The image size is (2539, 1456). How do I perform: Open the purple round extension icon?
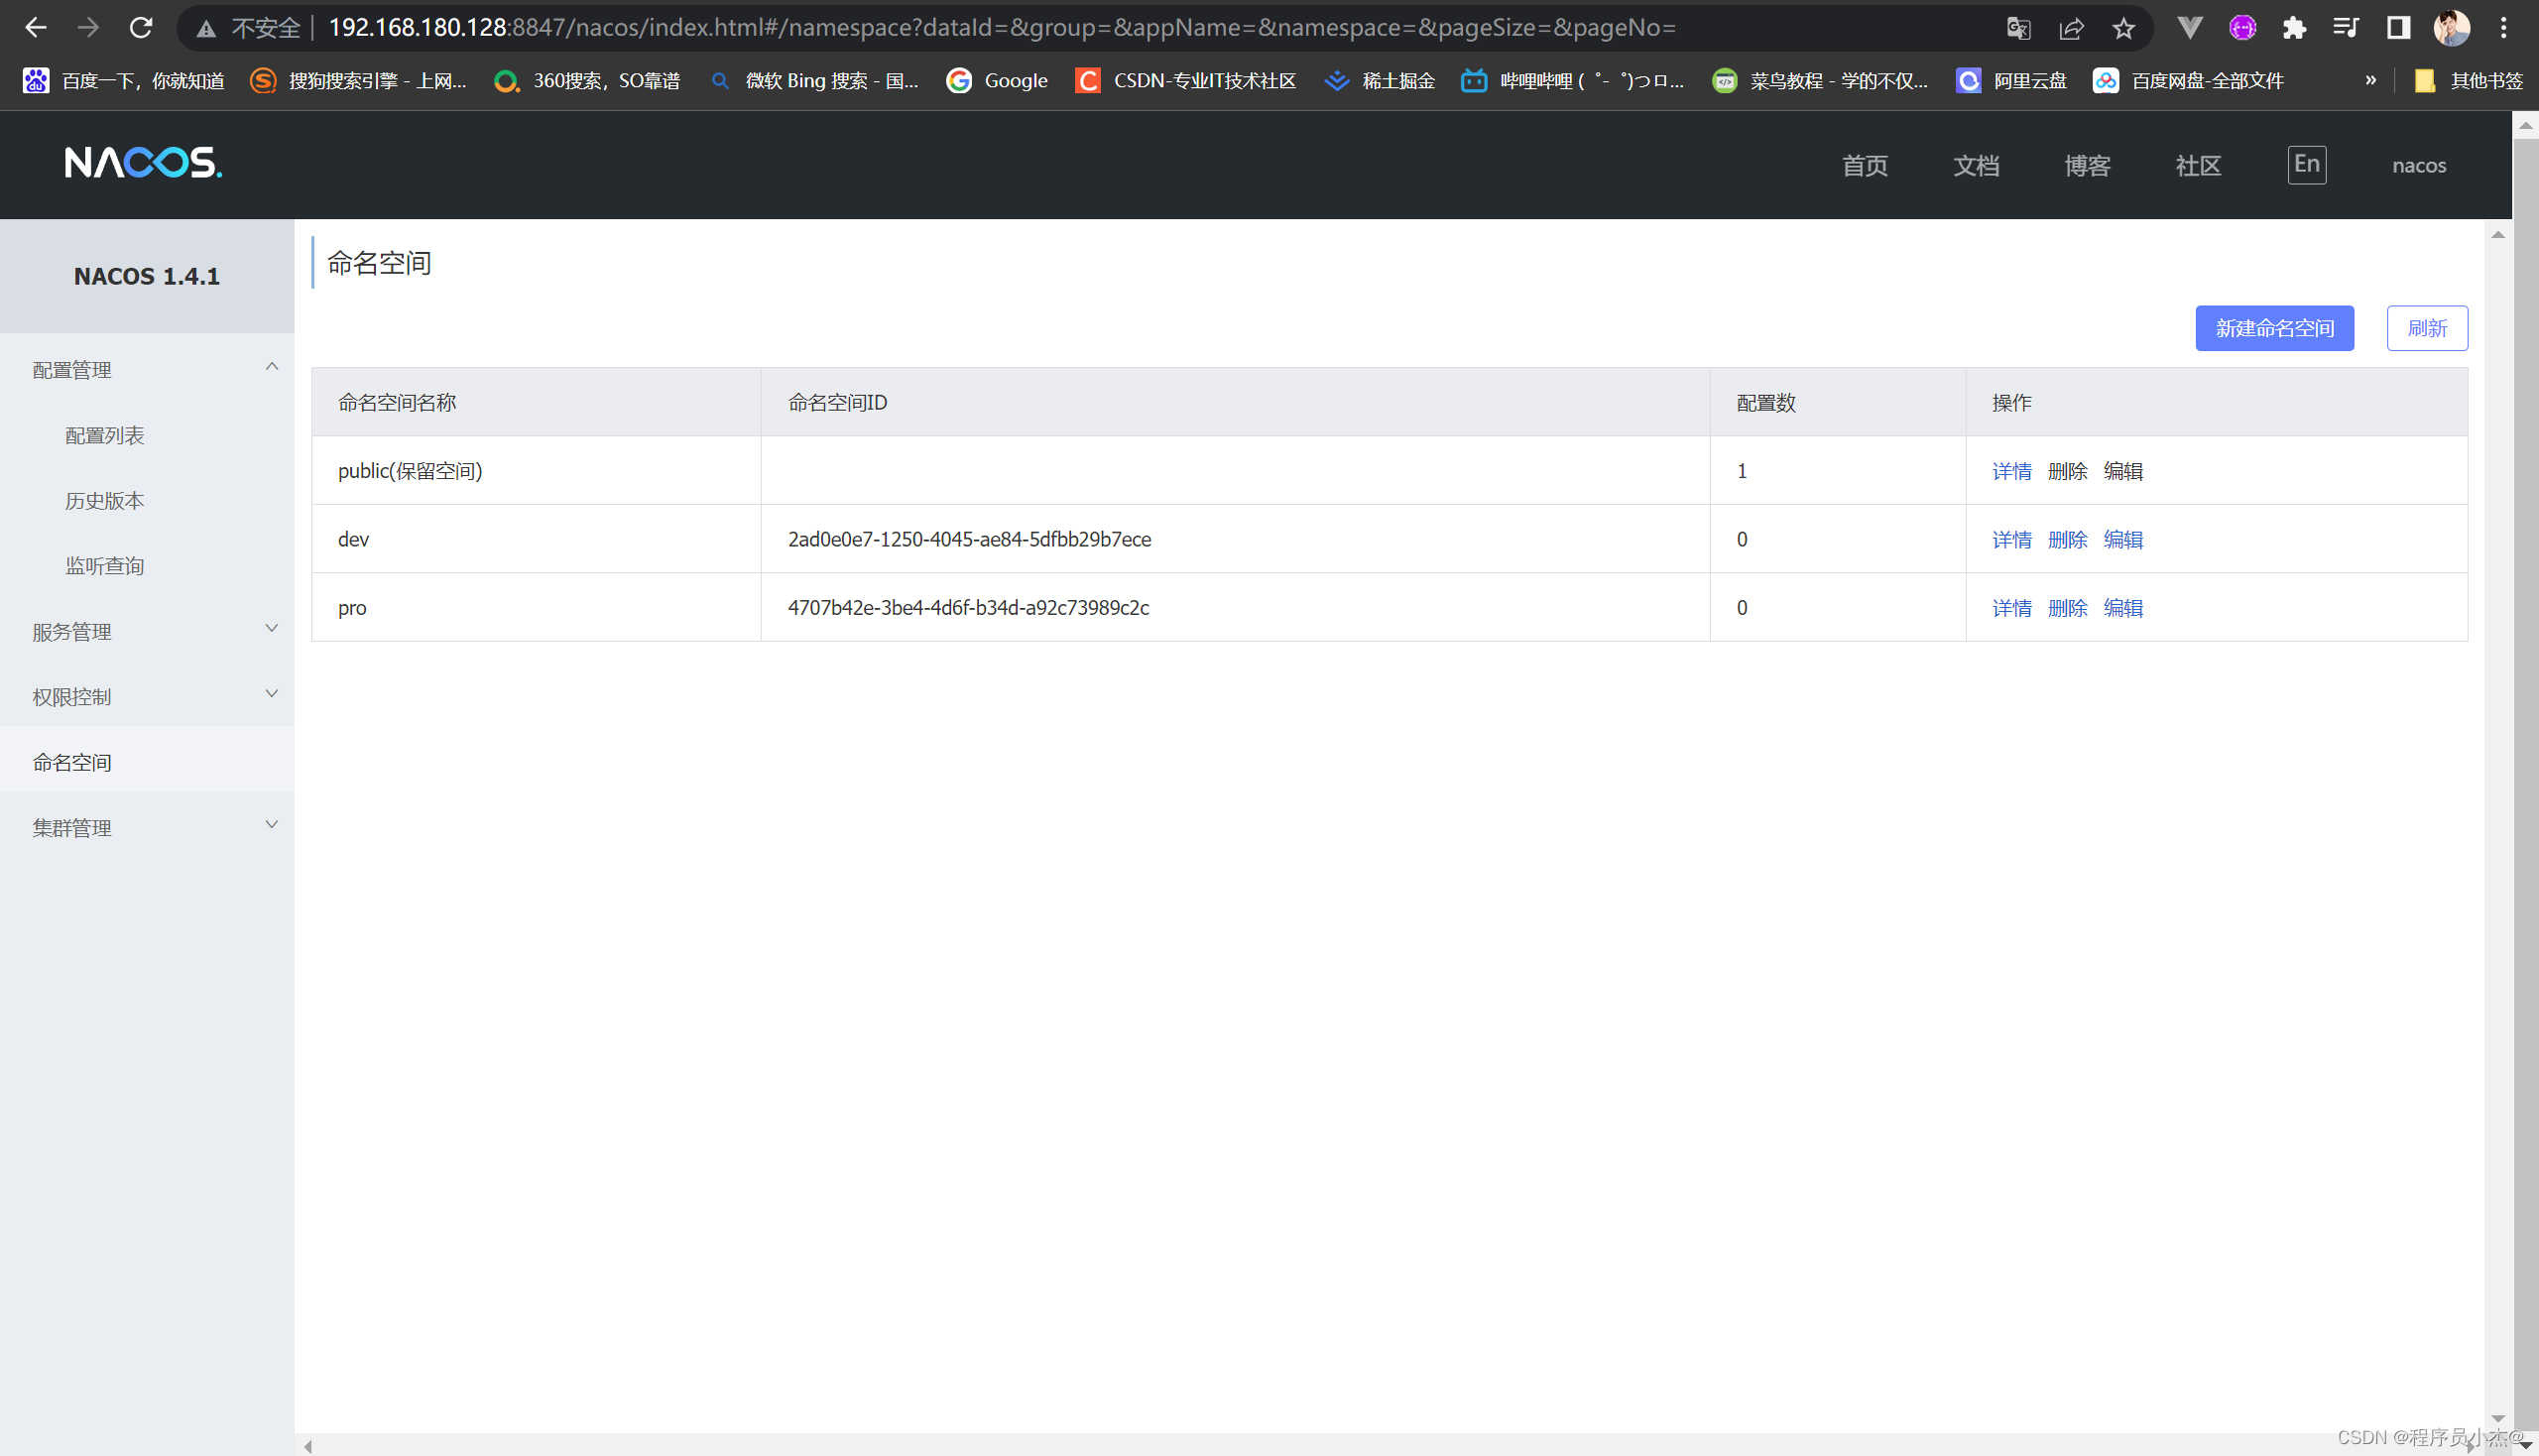2242,28
